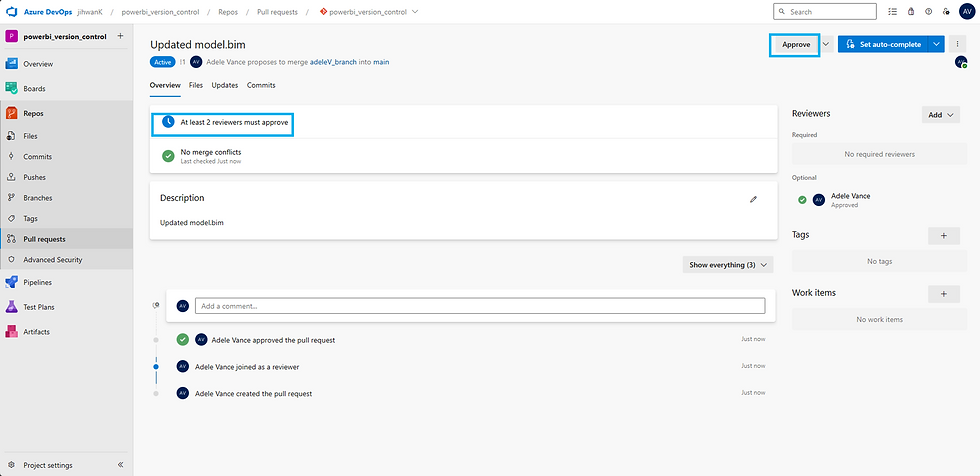The image size is (980, 476).
Task: Open the AV account avatar in top bar
Action: pyautogui.click(x=966, y=12)
